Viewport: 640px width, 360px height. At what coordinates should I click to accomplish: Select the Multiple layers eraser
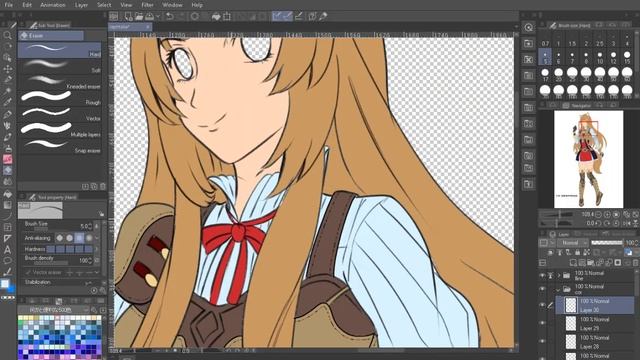[60, 130]
